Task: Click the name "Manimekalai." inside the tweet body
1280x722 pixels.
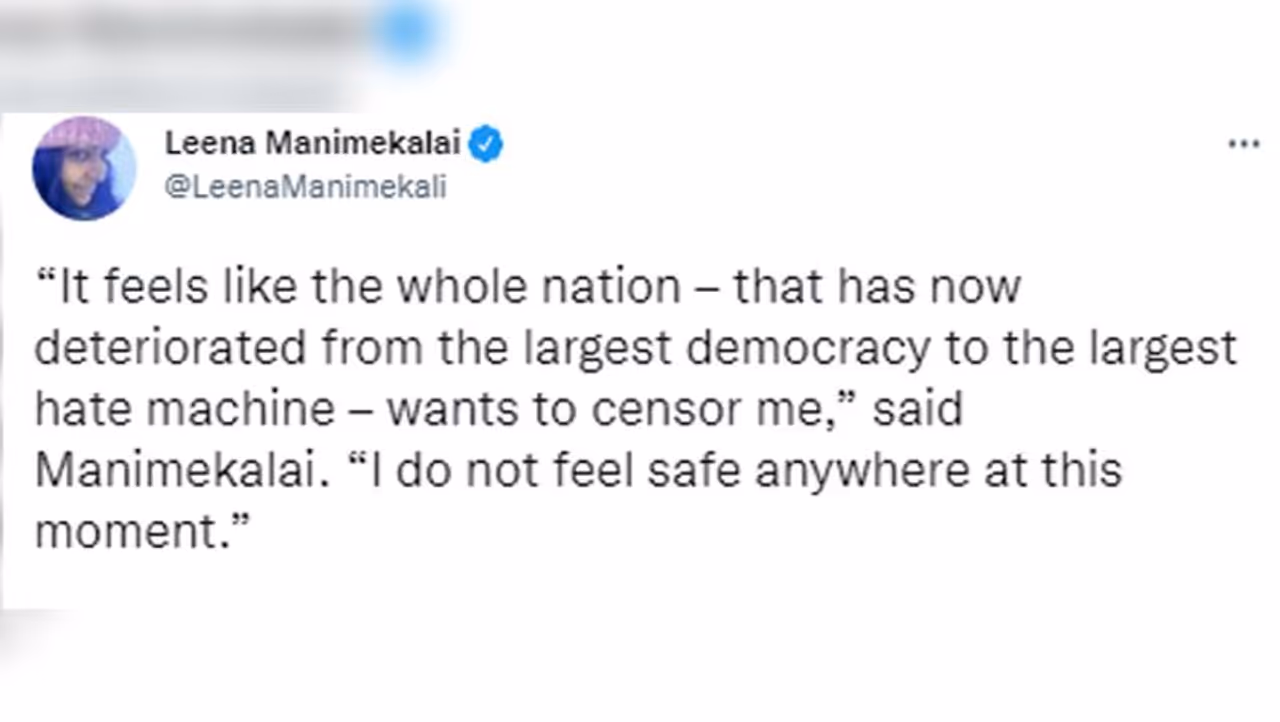Action: coord(182,470)
